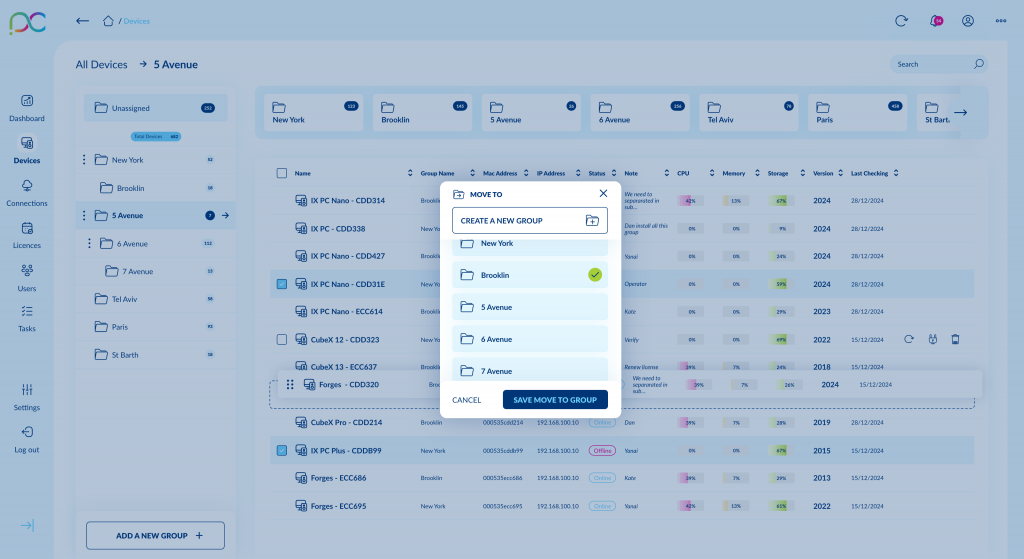The image size is (1024, 559).
Task: Select Tel Aviv group in left tree
Action: click(155, 299)
